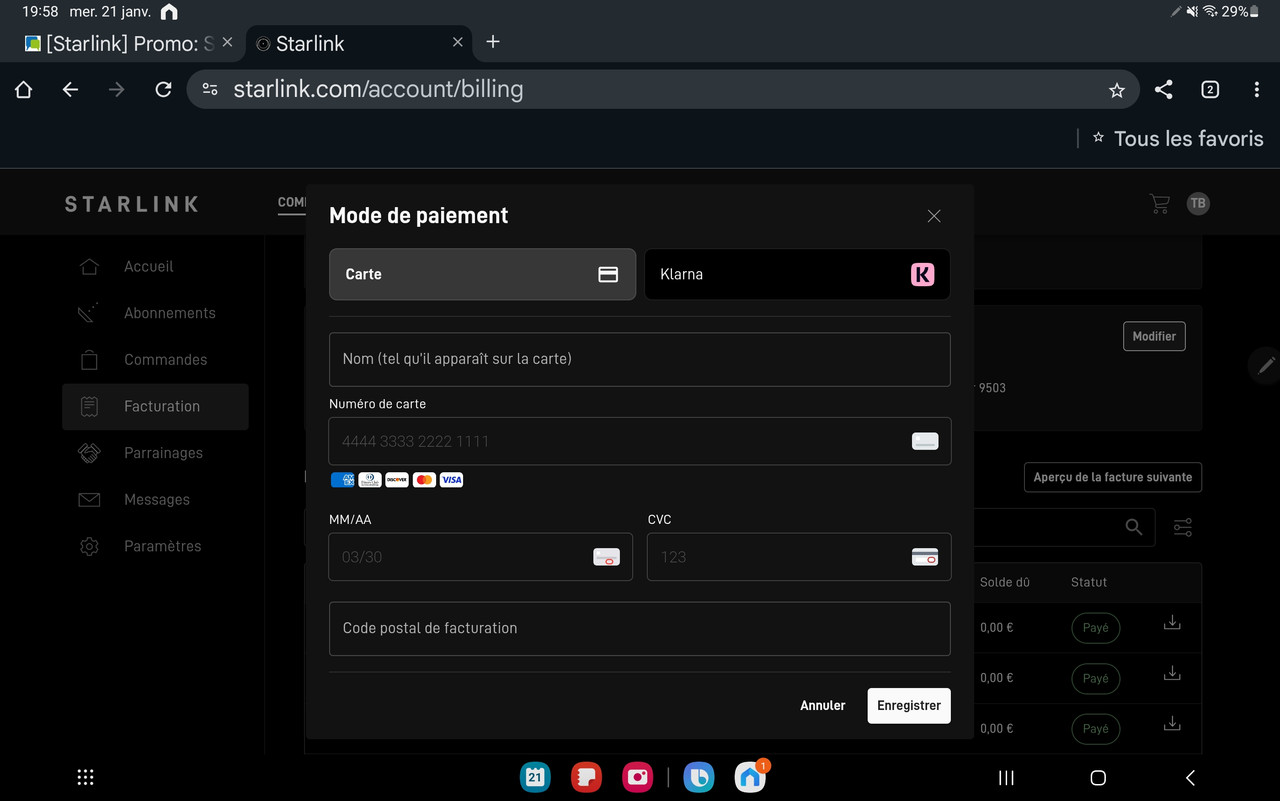The height and width of the screenshot is (801, 1280).
Task: Select the Klarna payment method
Action: point(797,274)
